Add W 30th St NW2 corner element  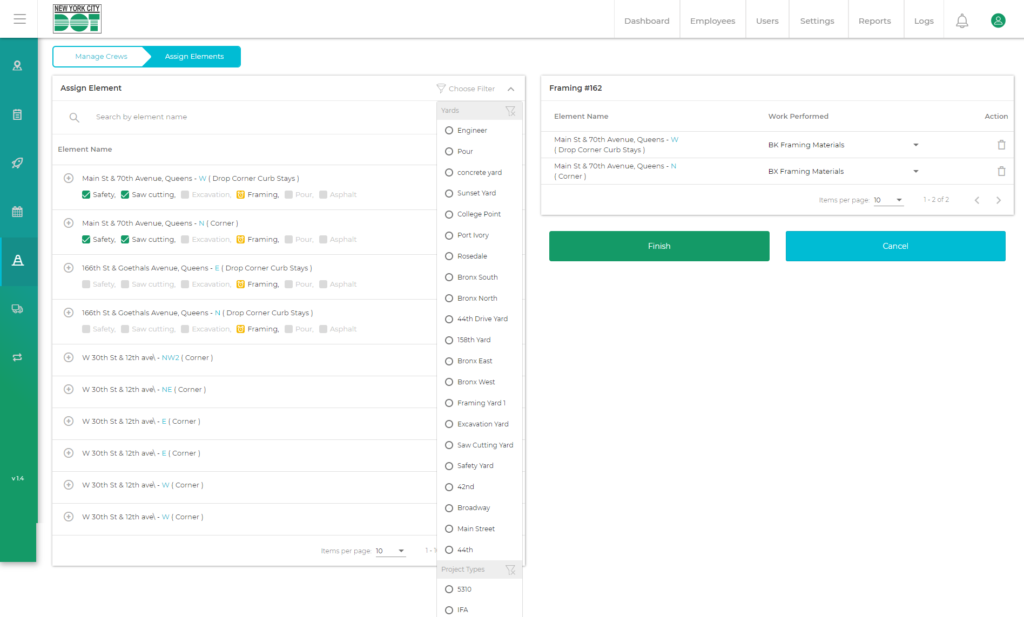point(69,357)
